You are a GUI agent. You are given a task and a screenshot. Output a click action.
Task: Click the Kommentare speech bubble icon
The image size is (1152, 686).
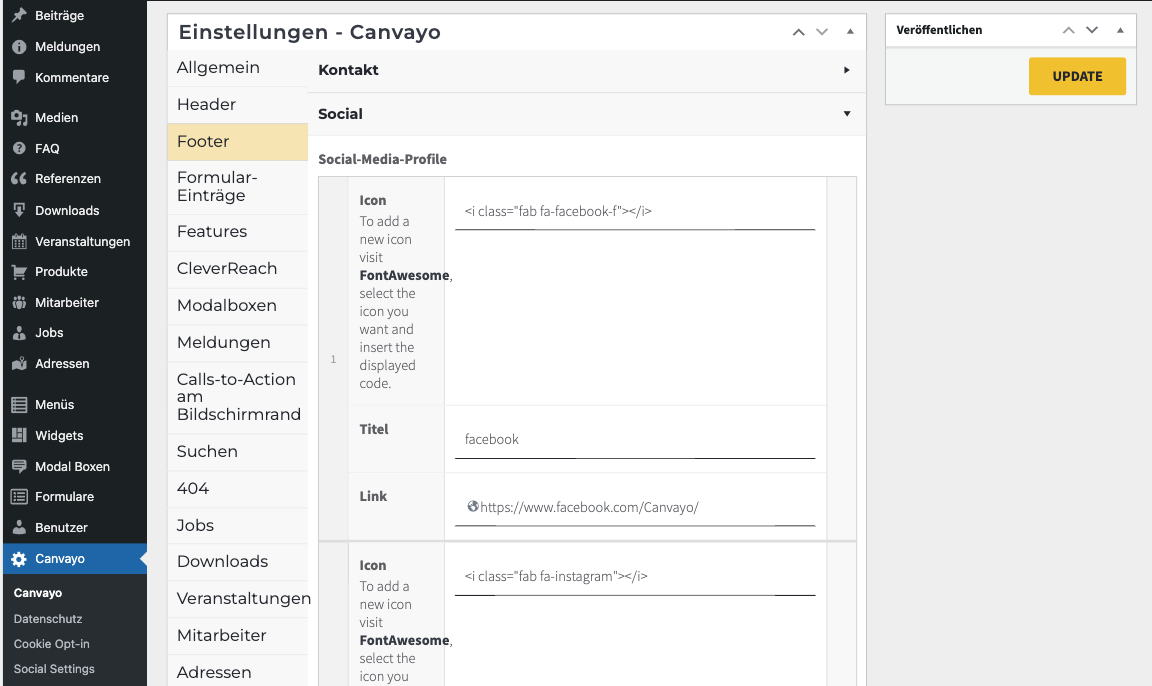pyautogui.click(x=19, y=77)
